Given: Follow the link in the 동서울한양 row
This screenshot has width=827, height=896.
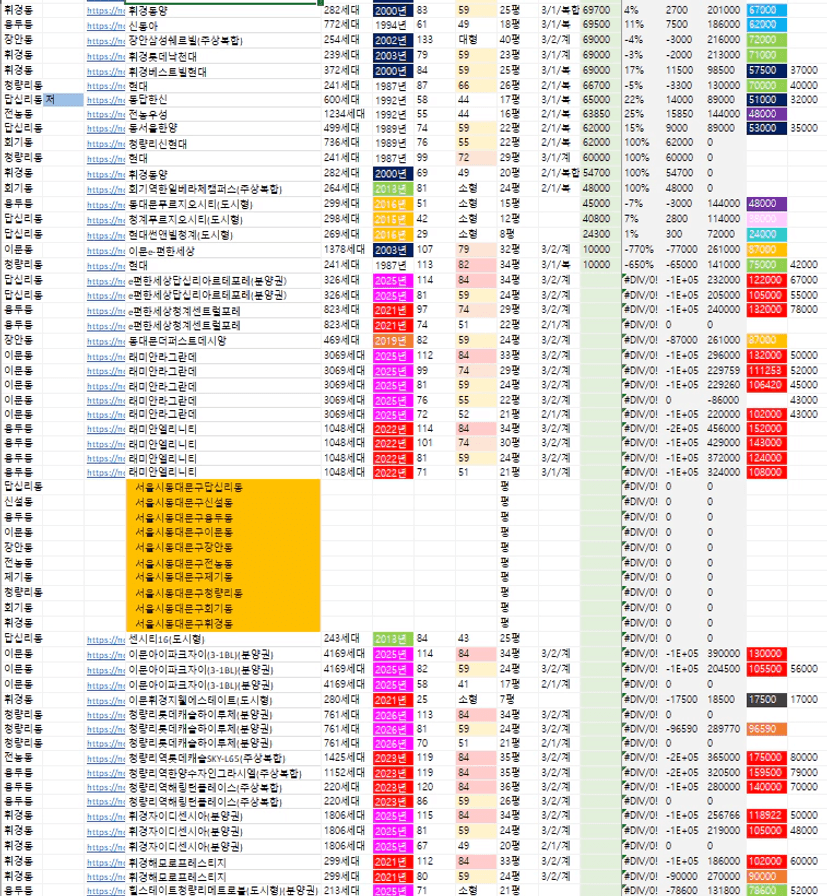Looking at the screenshot, I should point(106,129).
